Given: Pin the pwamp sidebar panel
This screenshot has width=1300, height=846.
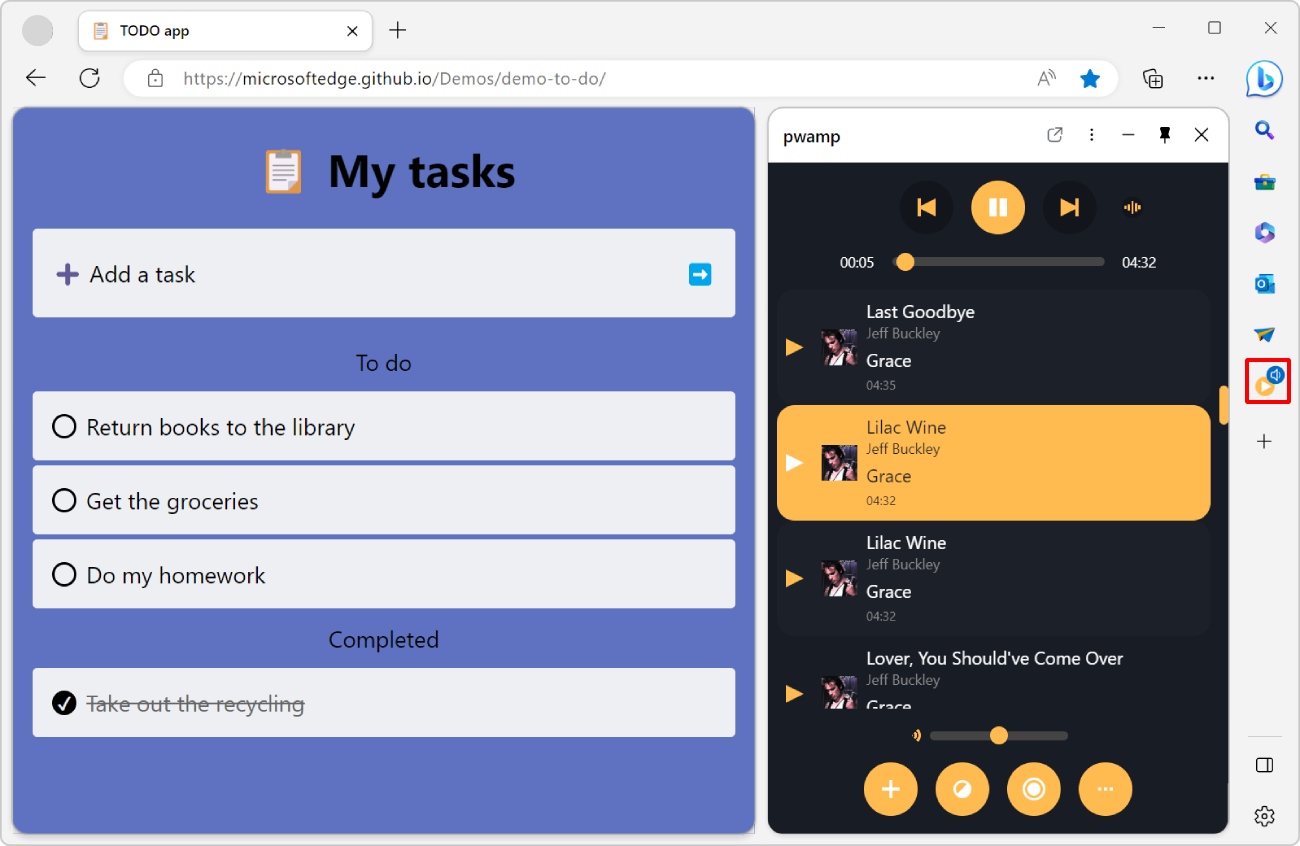Looking at the screenshot, I should coord(1164,135).
